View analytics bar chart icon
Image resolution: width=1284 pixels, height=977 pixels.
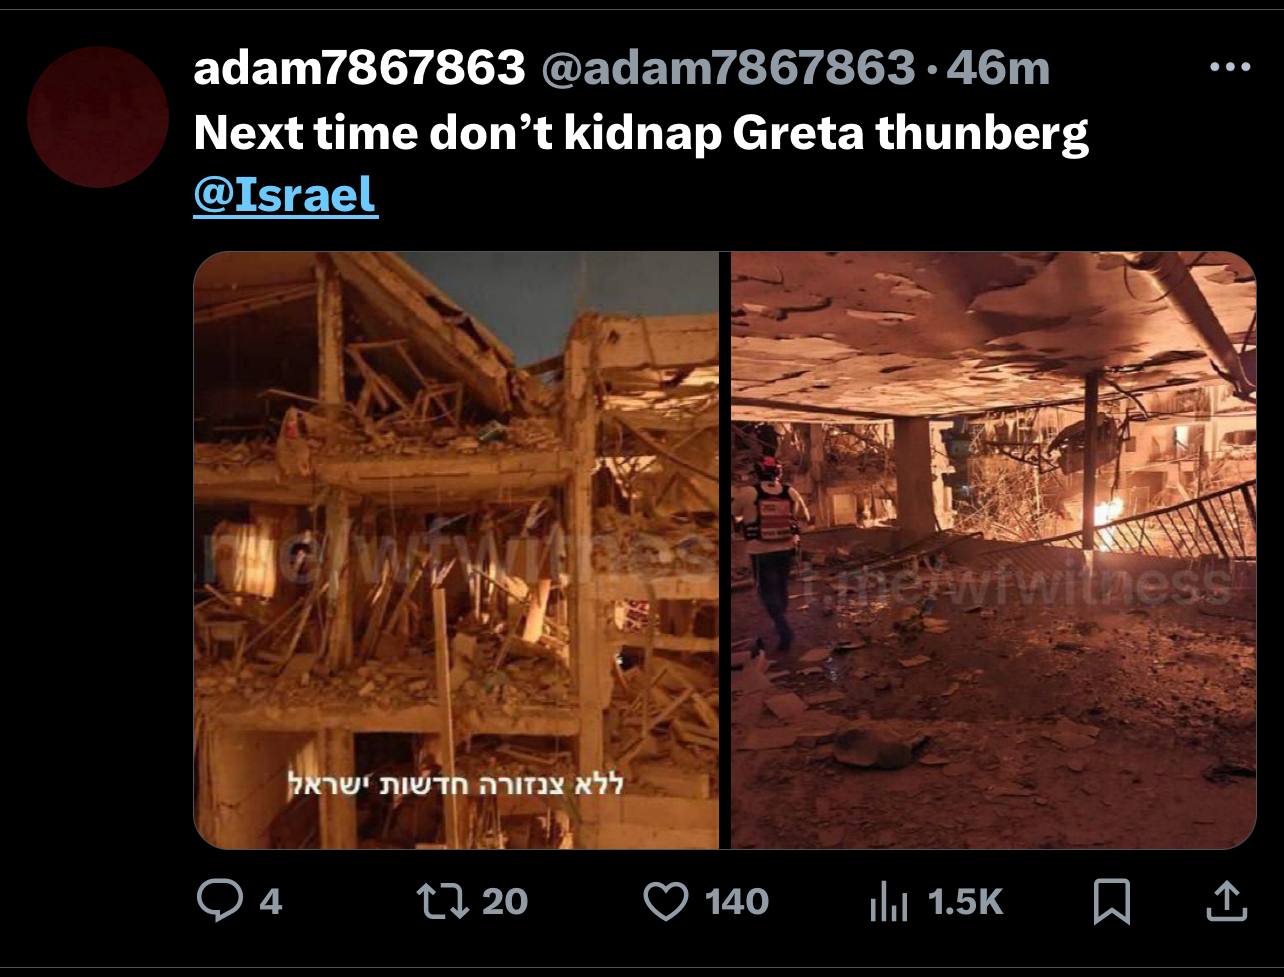(x=888, y=901)
